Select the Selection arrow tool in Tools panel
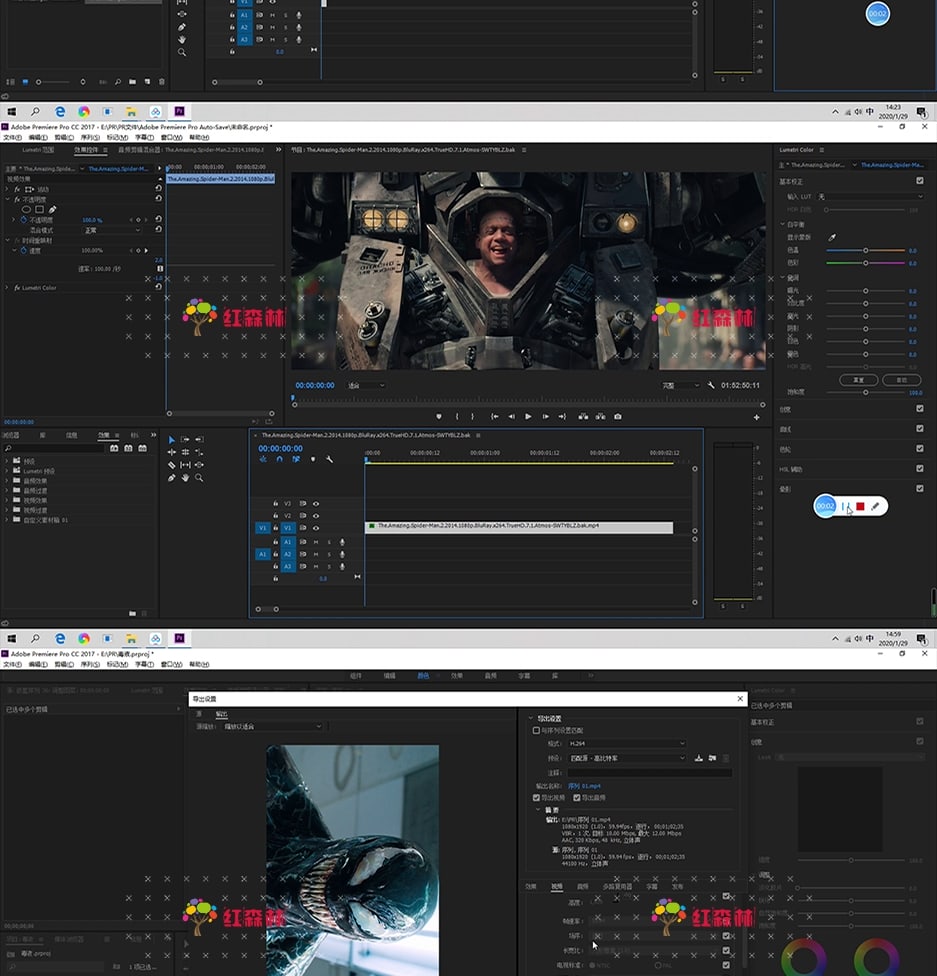Screen dimensions: 937x976 pyautogui.click(x=172, y=439)
